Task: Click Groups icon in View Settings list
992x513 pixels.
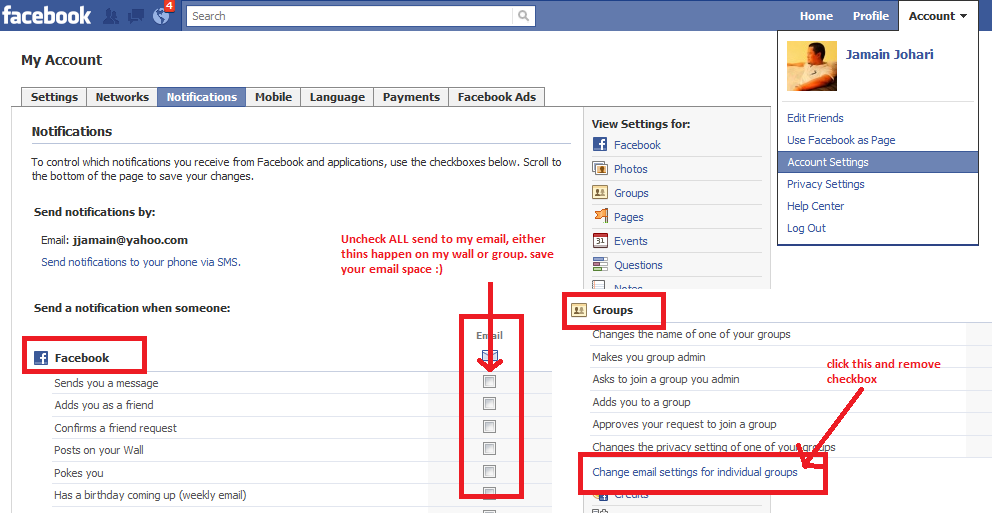Action: pos(600,192)
